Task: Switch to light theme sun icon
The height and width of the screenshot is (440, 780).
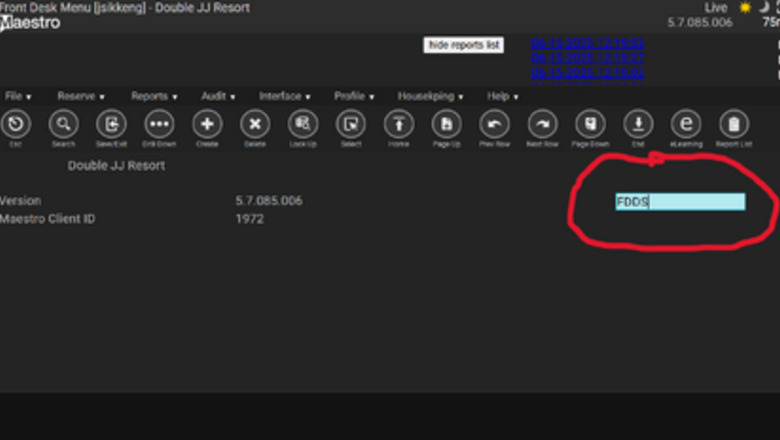Action: 745,7
